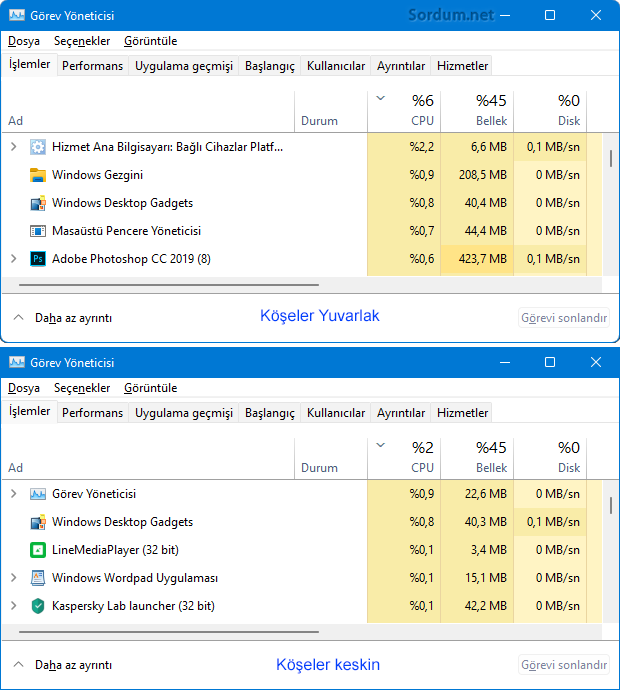Screen dimensions: 620x690
Task: Select the Kaspersky Lab launcher shield icon
Action: pyautogui.click(x=38, y=606)
